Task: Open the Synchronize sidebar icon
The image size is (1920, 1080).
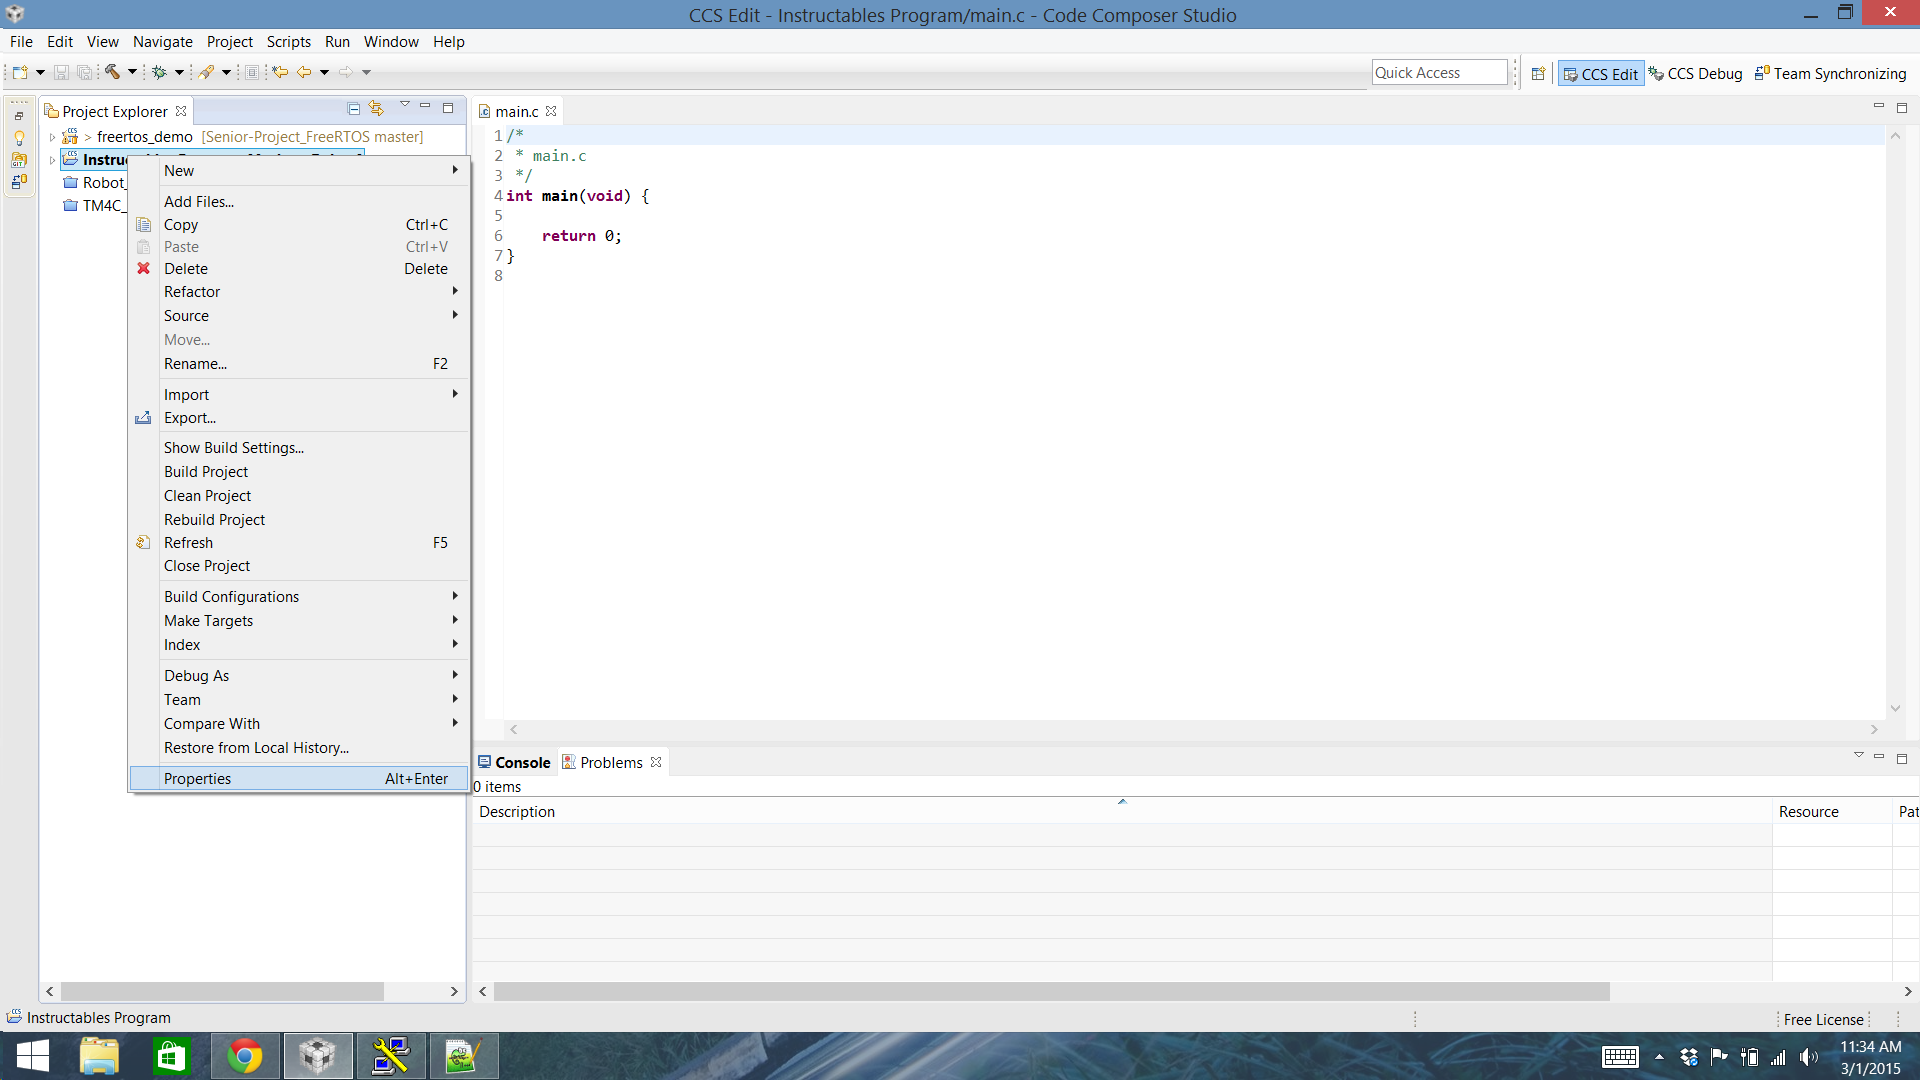Action: coord(19,182)
